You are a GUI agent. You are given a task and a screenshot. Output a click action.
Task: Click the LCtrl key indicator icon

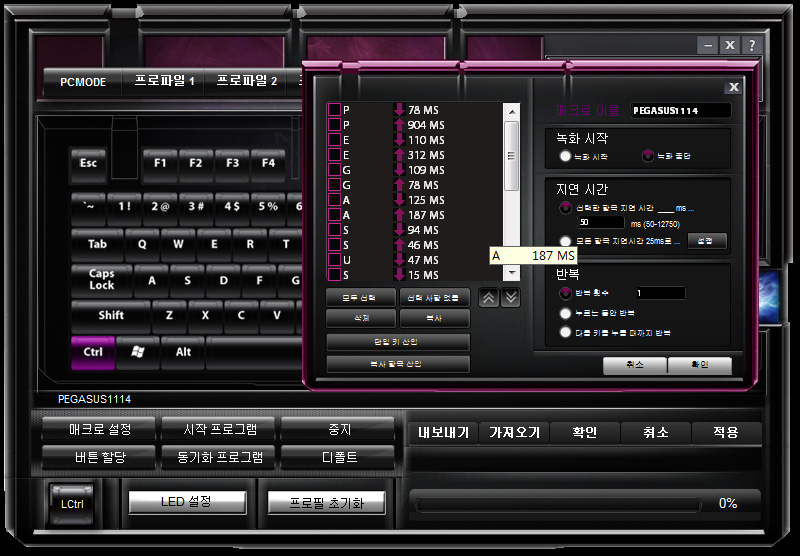tap(72, 504)
